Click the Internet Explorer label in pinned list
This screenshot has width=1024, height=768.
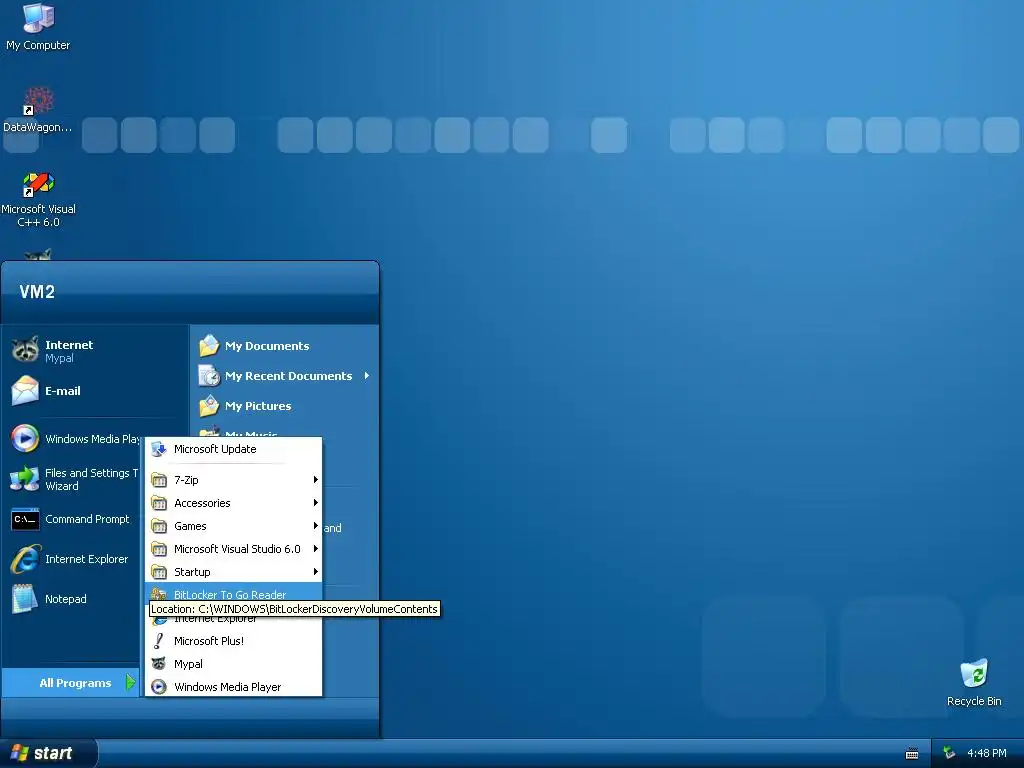(x=86, y=559)
